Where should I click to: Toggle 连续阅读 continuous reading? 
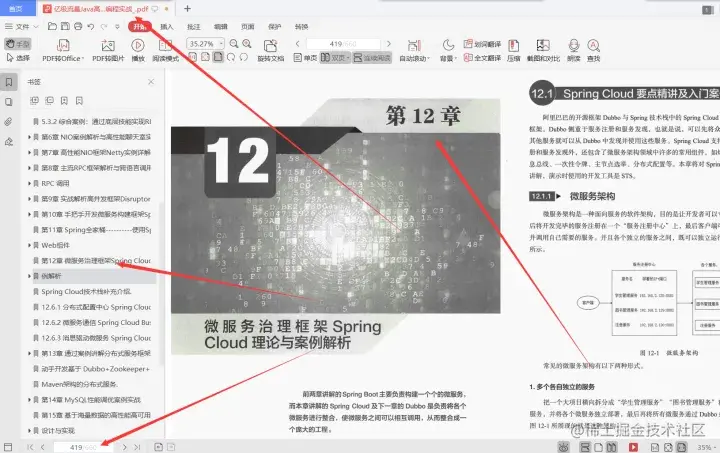coord(372,58)
